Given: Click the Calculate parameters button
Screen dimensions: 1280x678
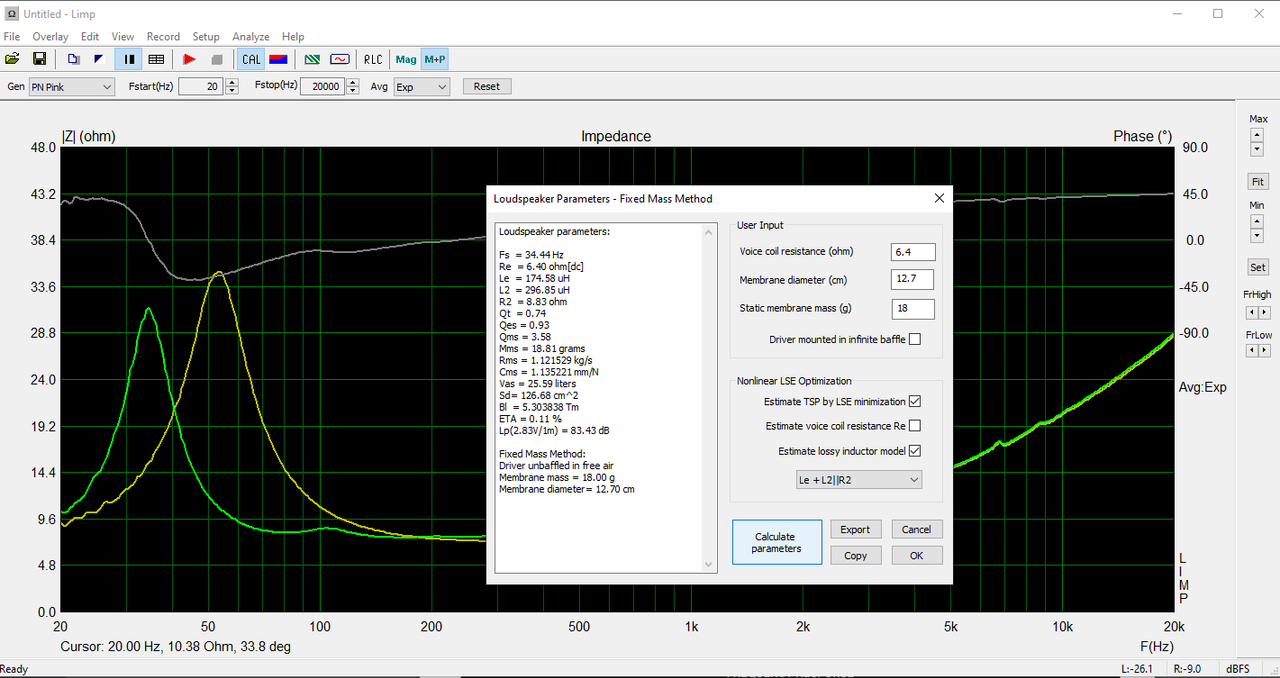Looking at the screenshot, I should [x=777, y=542].
